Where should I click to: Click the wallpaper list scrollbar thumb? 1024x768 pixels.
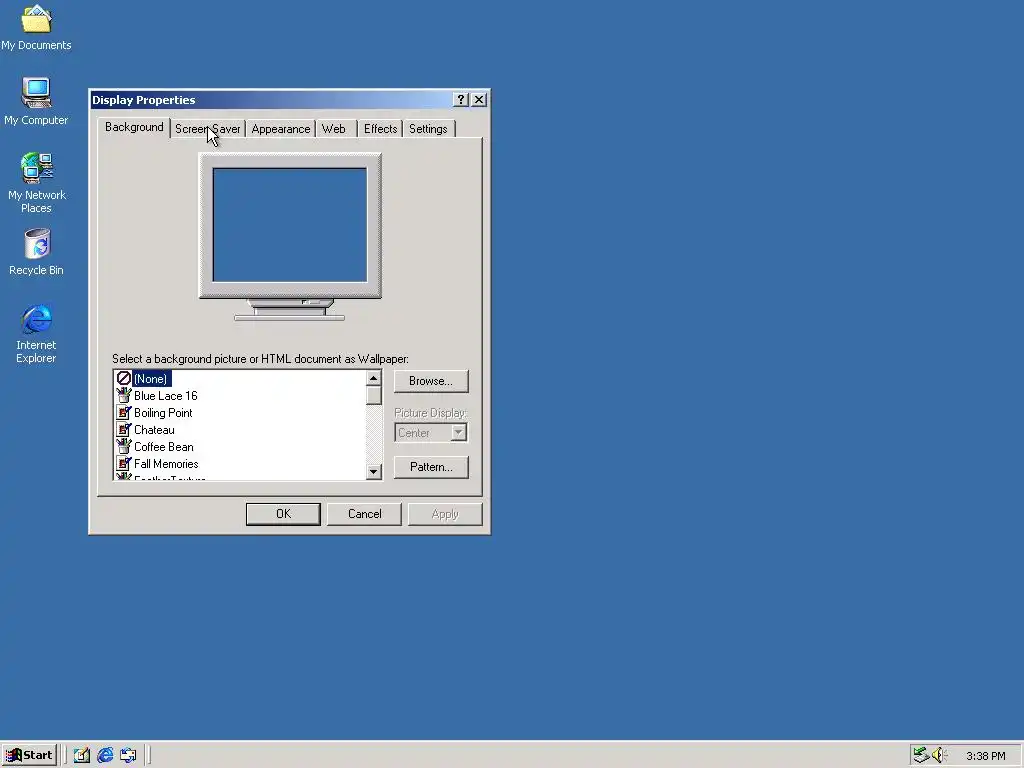[374, 396]
